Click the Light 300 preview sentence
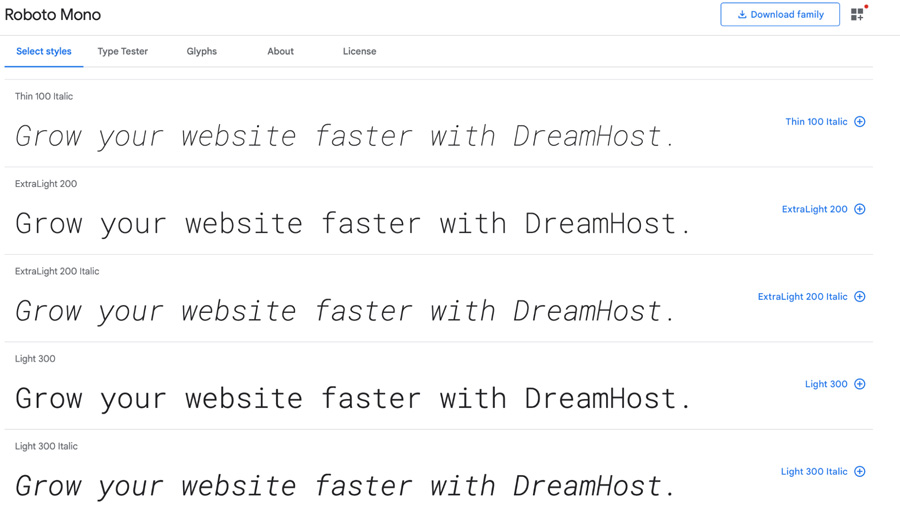900x509 pixels. point(353,399)
